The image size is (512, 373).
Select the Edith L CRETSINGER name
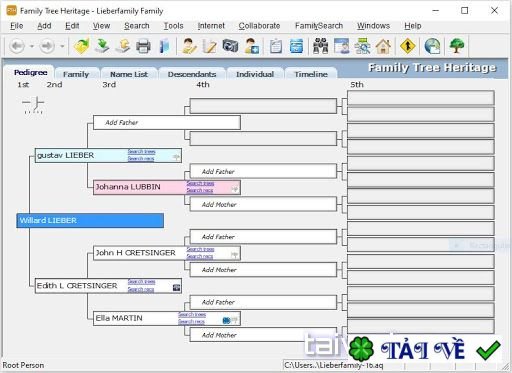click(x=77, y=286)
